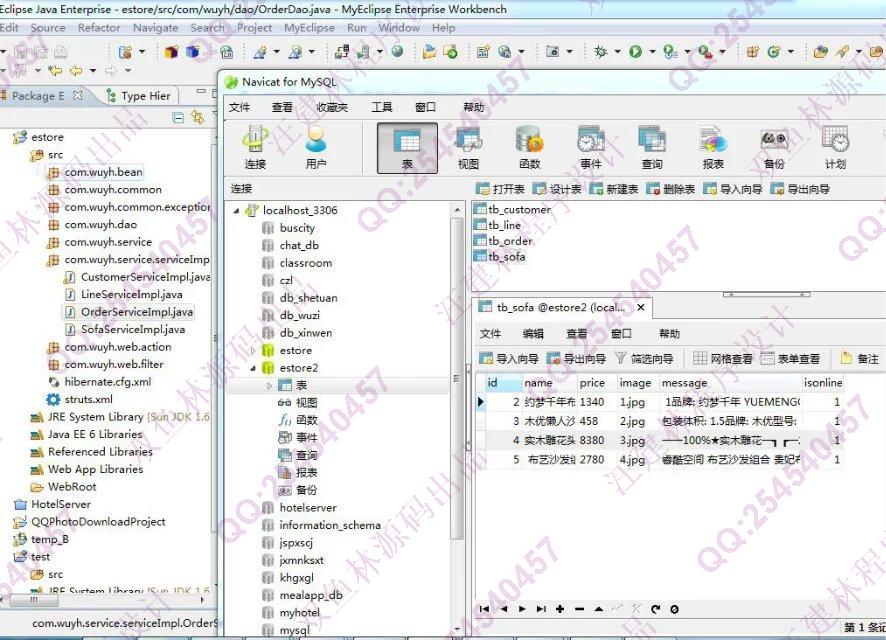Open Eclipse MyEclipse menu
This screenshot has width=886, height=640.
309,28
